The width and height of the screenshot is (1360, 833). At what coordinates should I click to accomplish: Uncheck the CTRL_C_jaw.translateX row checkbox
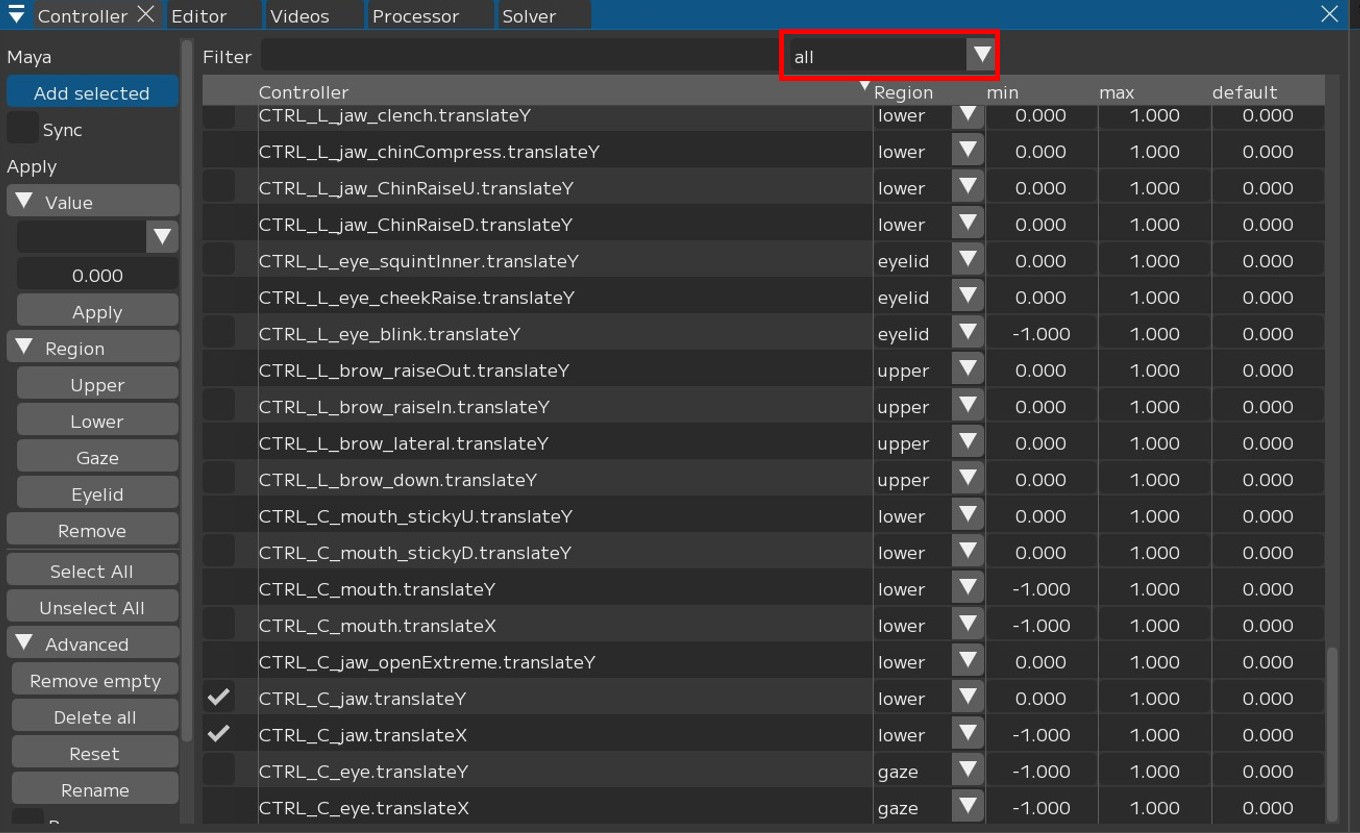[x=219, y=735]
